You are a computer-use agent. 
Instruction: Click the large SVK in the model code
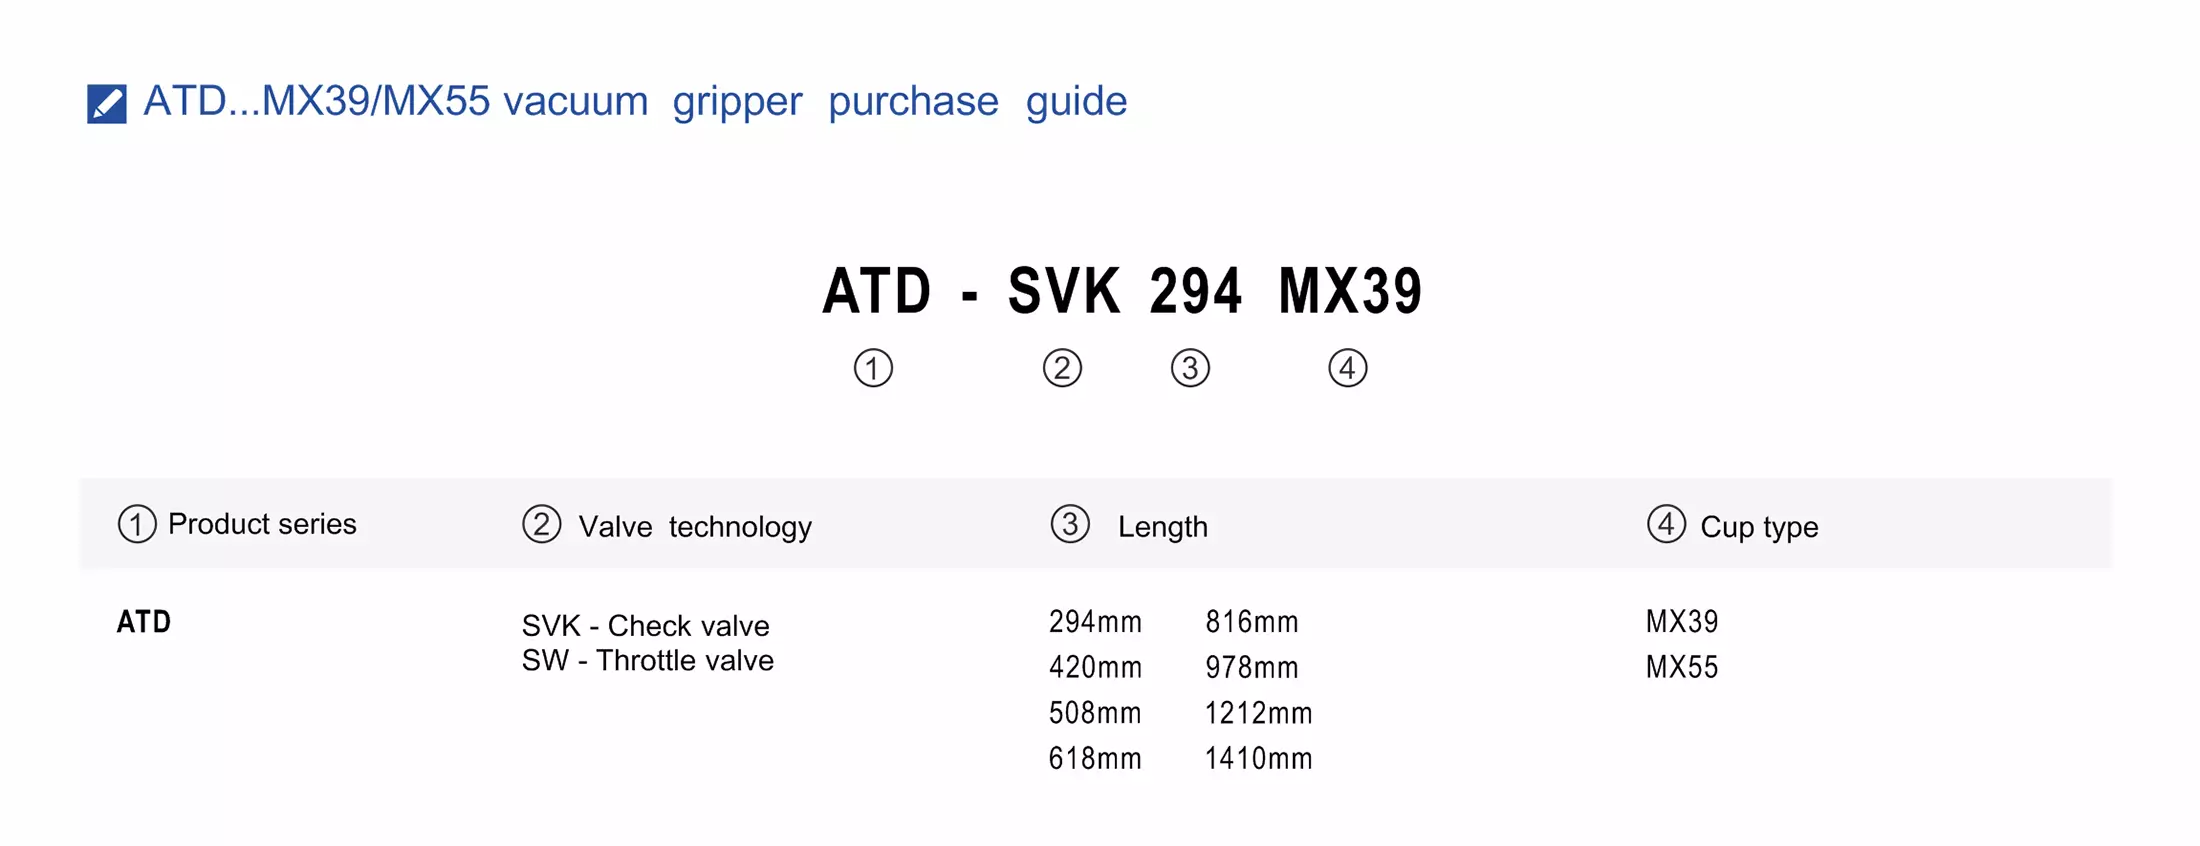(x=1063, y=292)
